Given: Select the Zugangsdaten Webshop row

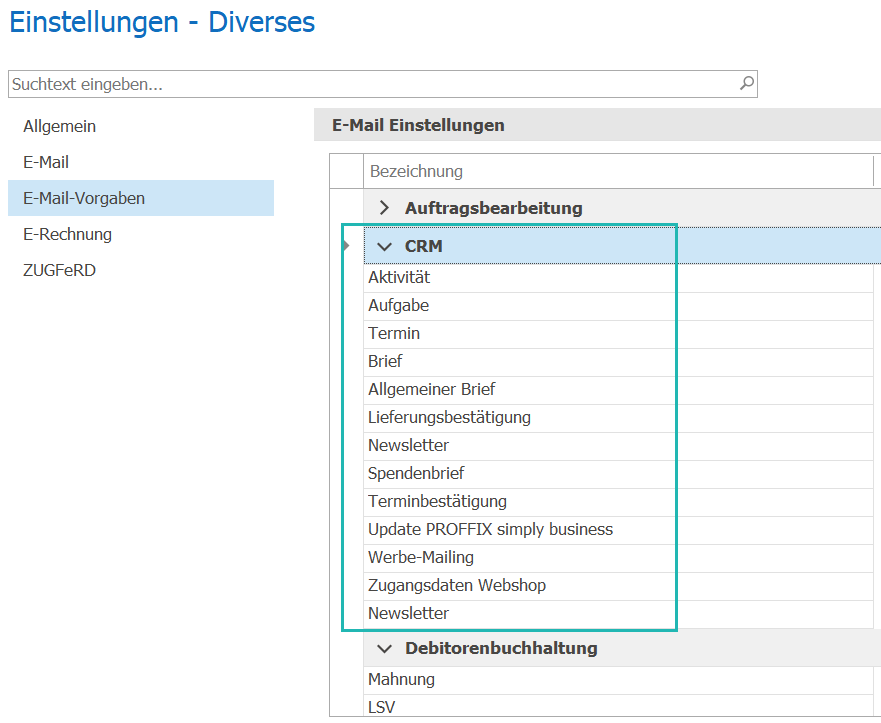Looking at the screenshot, I should tap(618, 586).
